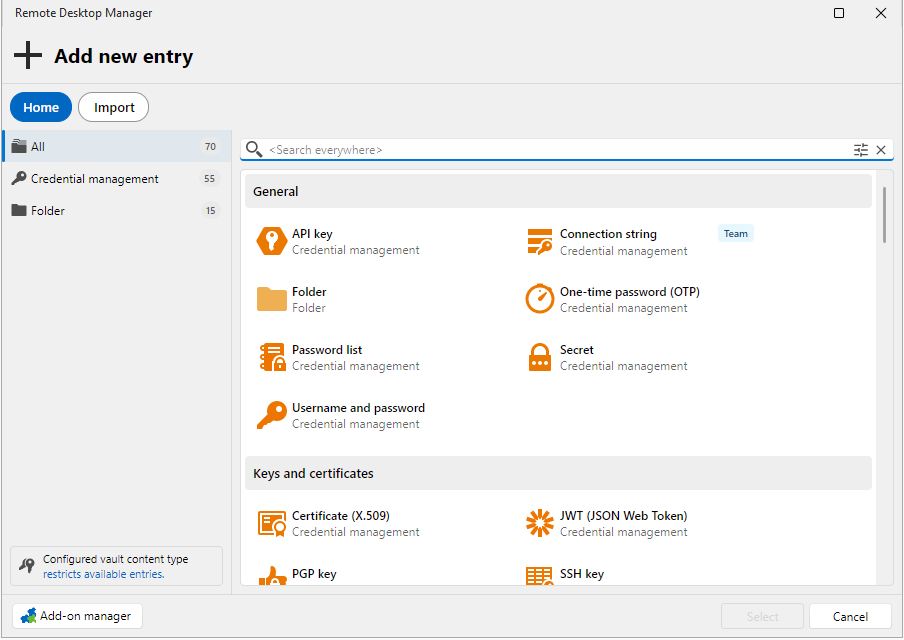Filter by Folder category

tap(117, 210)
